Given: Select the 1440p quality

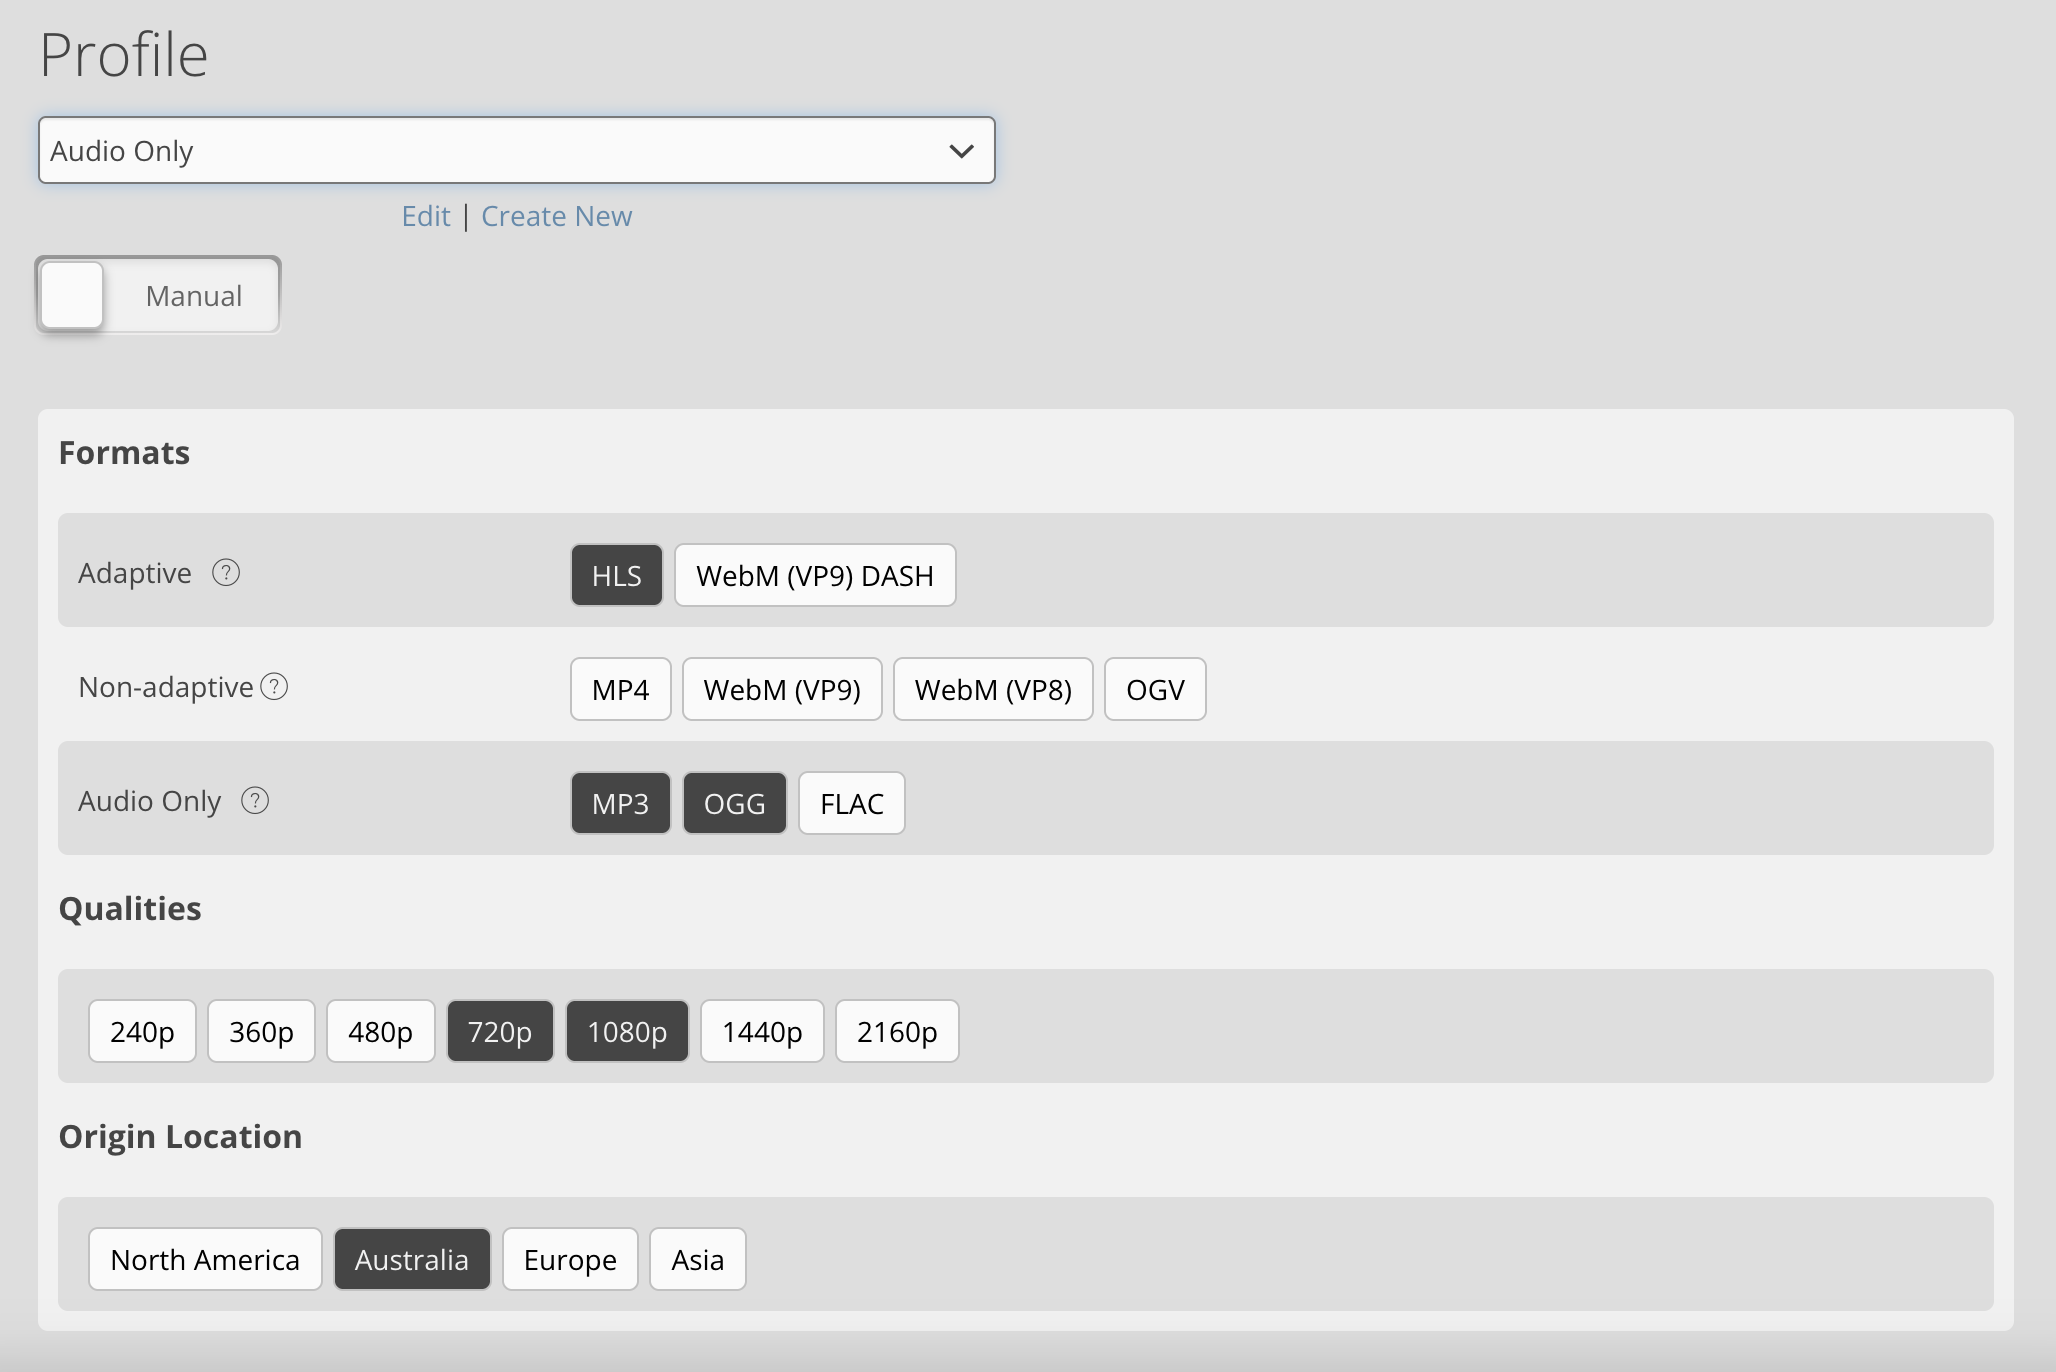Looking at the screenshot, I should click(762, 1031).
